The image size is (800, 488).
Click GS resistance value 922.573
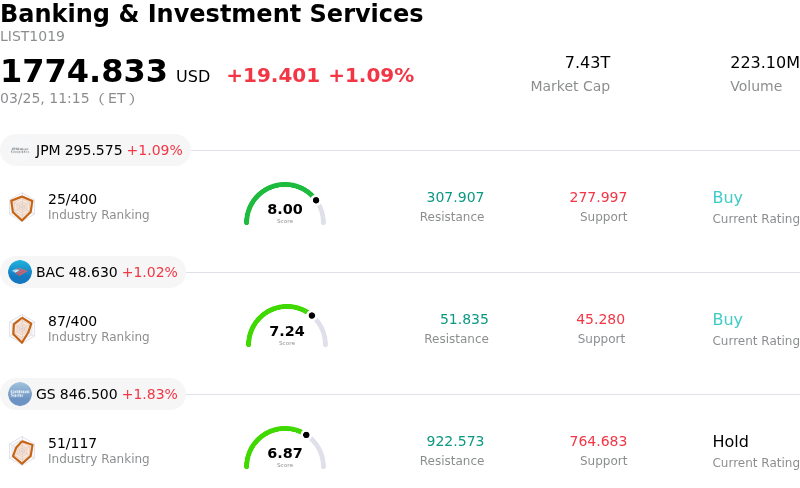455,442
